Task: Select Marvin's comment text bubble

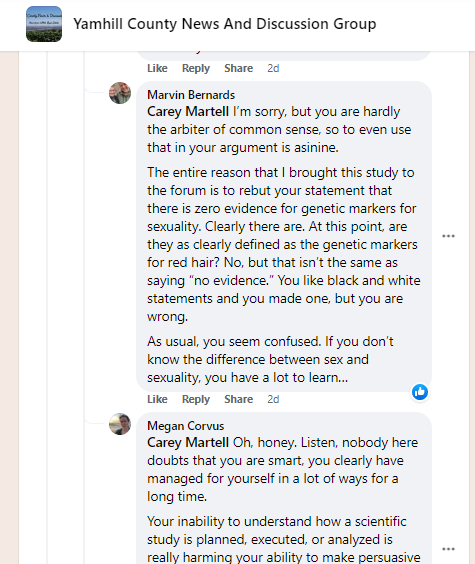Action: [284, 237]
